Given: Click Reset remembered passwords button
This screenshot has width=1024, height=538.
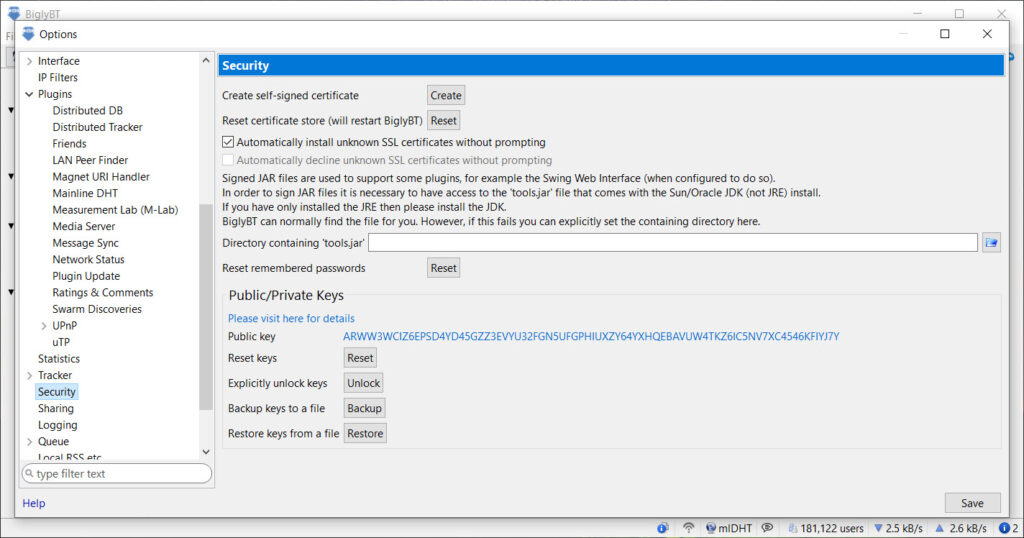Looking at the screenshot, I should tap(443, 268).
